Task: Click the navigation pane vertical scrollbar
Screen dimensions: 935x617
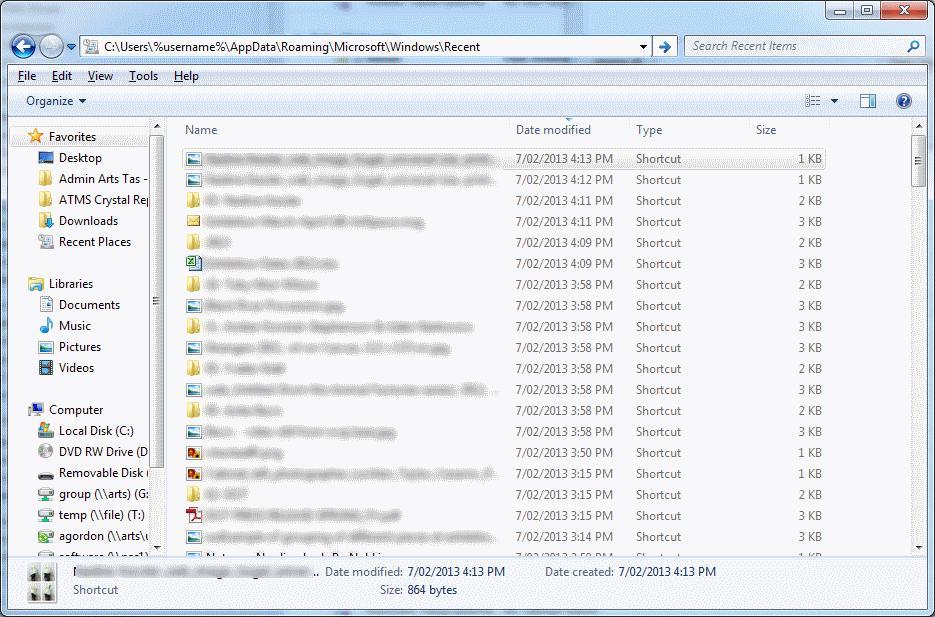Action: coord(157,301)
